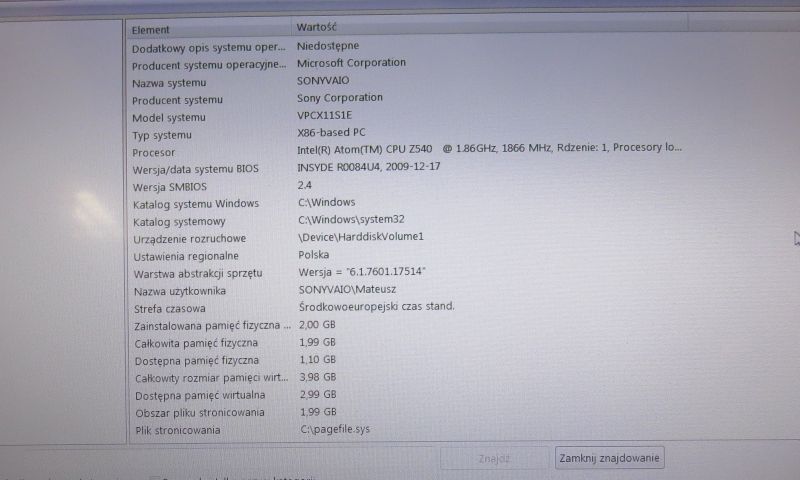Image resolution: width=800 pixels, height=480 pixels.
Task: Select the C:\Windows\system32 value
Action: [x=351, y=220]
